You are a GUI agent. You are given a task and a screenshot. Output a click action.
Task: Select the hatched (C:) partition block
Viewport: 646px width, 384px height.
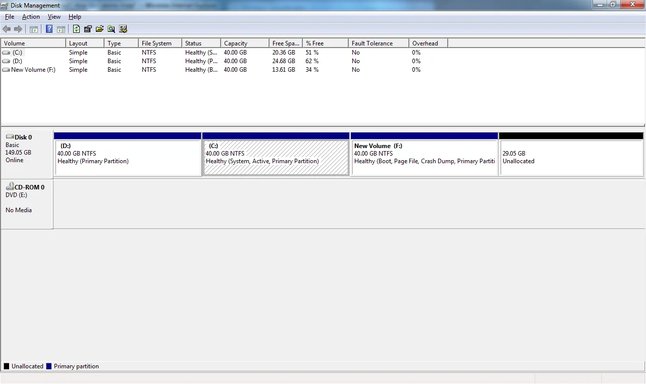[x=276, y=154]
